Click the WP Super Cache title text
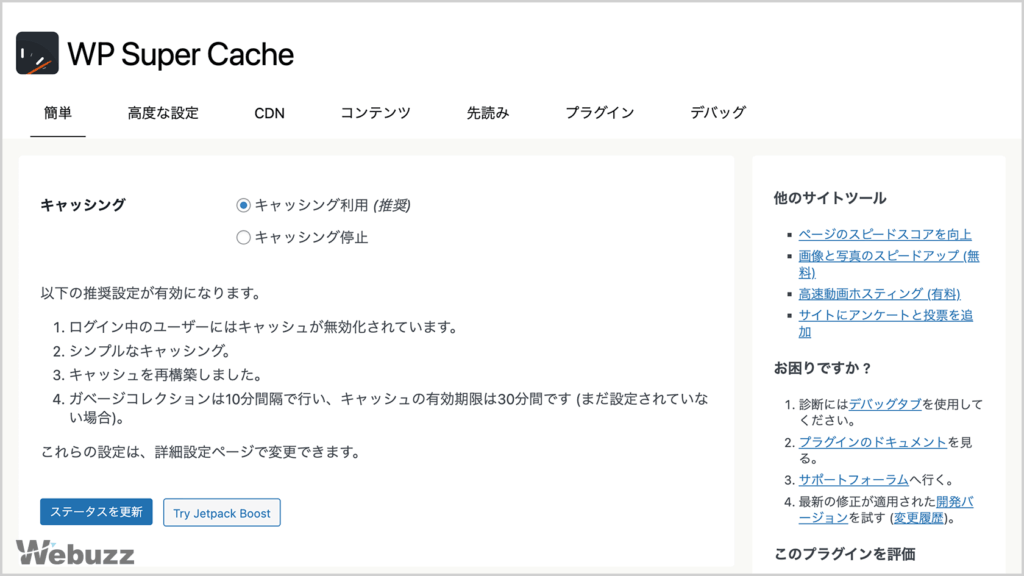 [181, 54]
